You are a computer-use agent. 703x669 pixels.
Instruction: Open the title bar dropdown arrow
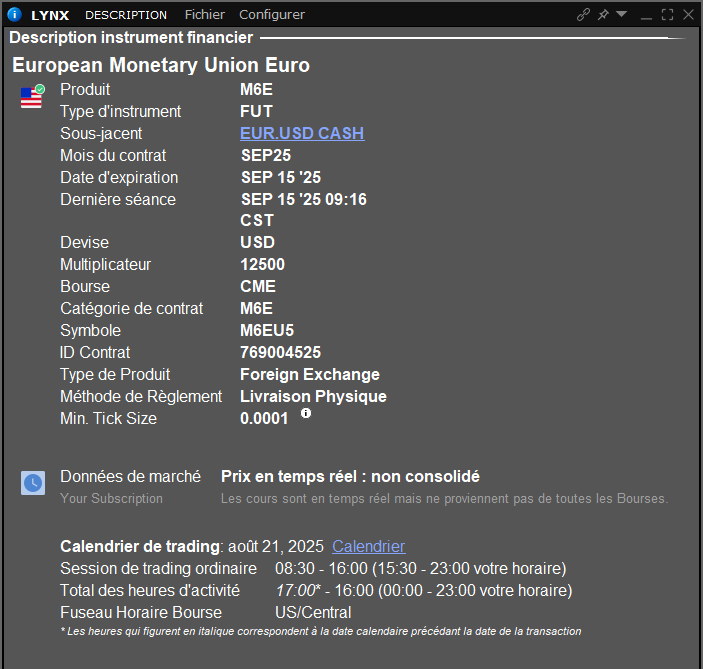[x=621, y=14]
